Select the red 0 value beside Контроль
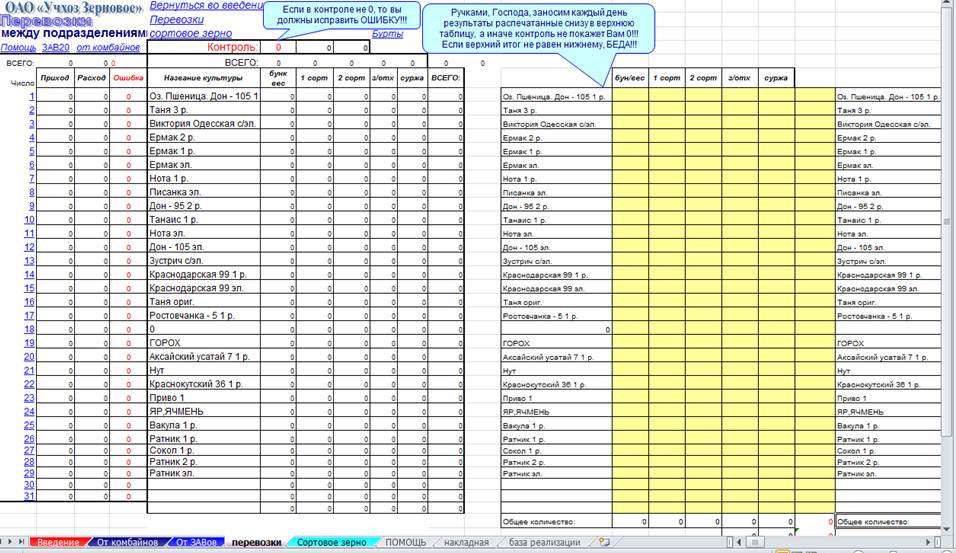The image size is (956, 553). [278, 47]
